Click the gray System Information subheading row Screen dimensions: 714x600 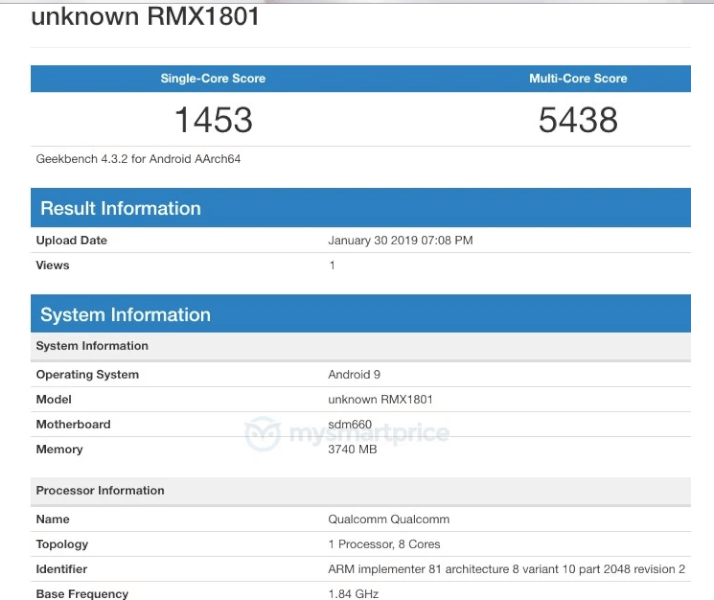click(x=361, y=346)
